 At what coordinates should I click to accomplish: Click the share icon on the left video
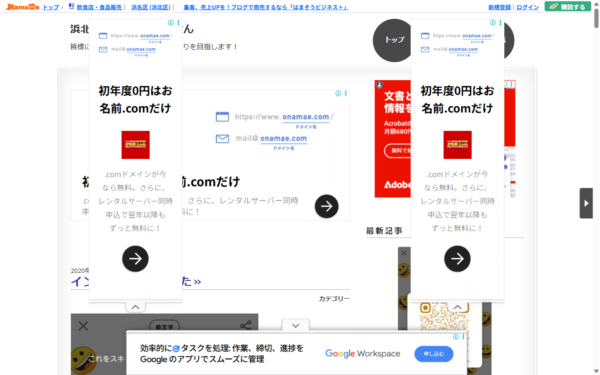click(x=246, y=326)
